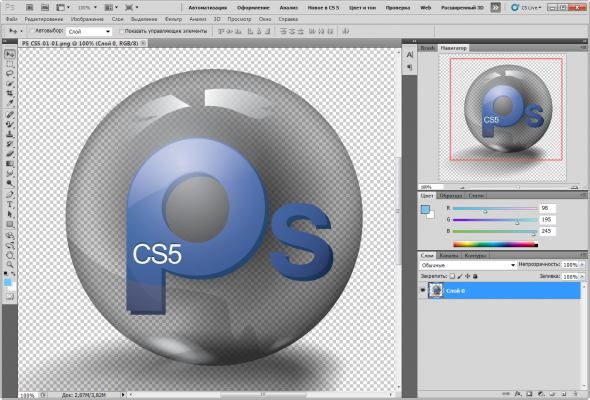The height and width of the screenshot is (400, 590).
Task: Launch Mini Bridge from the application bar
Action: click(x=45, y=7)
